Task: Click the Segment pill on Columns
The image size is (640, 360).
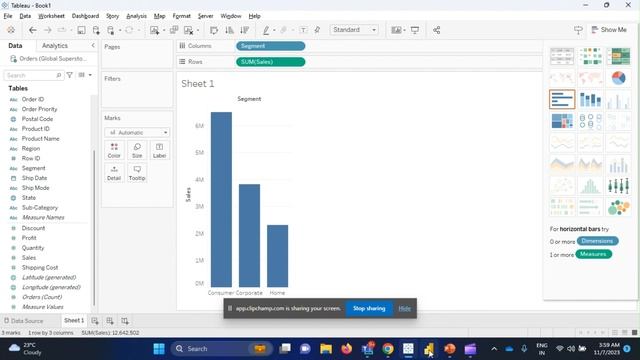Action: (270, 46)
